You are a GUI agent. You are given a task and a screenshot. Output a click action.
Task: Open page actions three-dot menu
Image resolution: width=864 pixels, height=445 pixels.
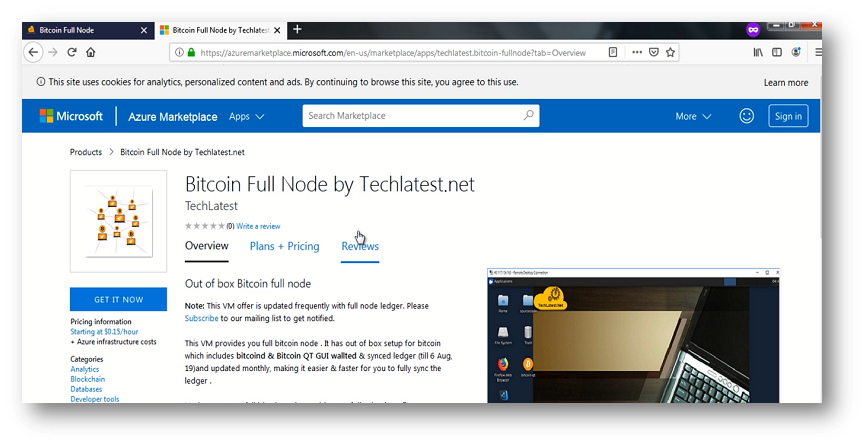point(637,52)
